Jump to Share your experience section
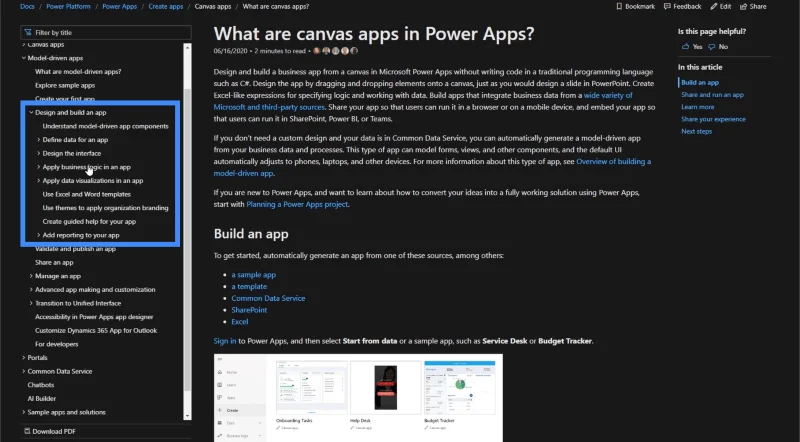 [713, 119]
